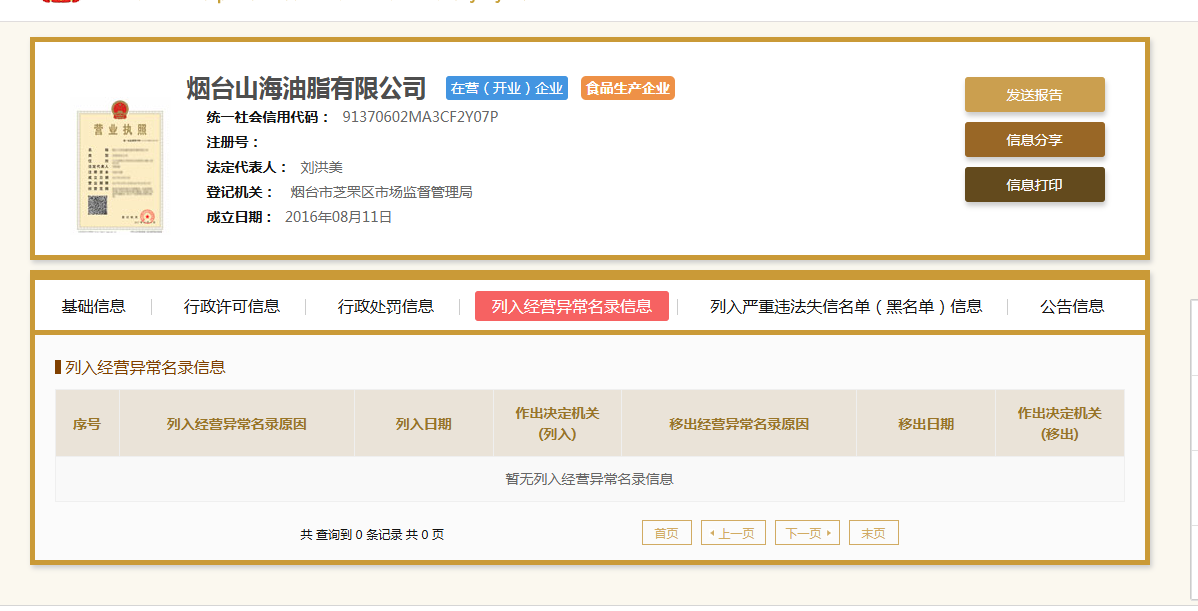The image size is (1198, 611).
Task: Switch to the 行政处罚信息 tab
Action: (x=386, y=306)
